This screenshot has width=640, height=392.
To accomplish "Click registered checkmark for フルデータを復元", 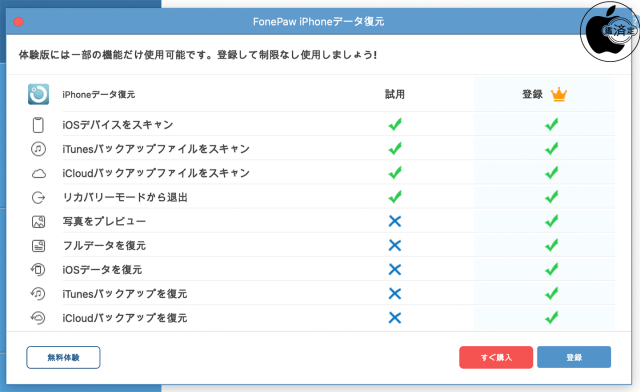I will (x=551, y=245).
